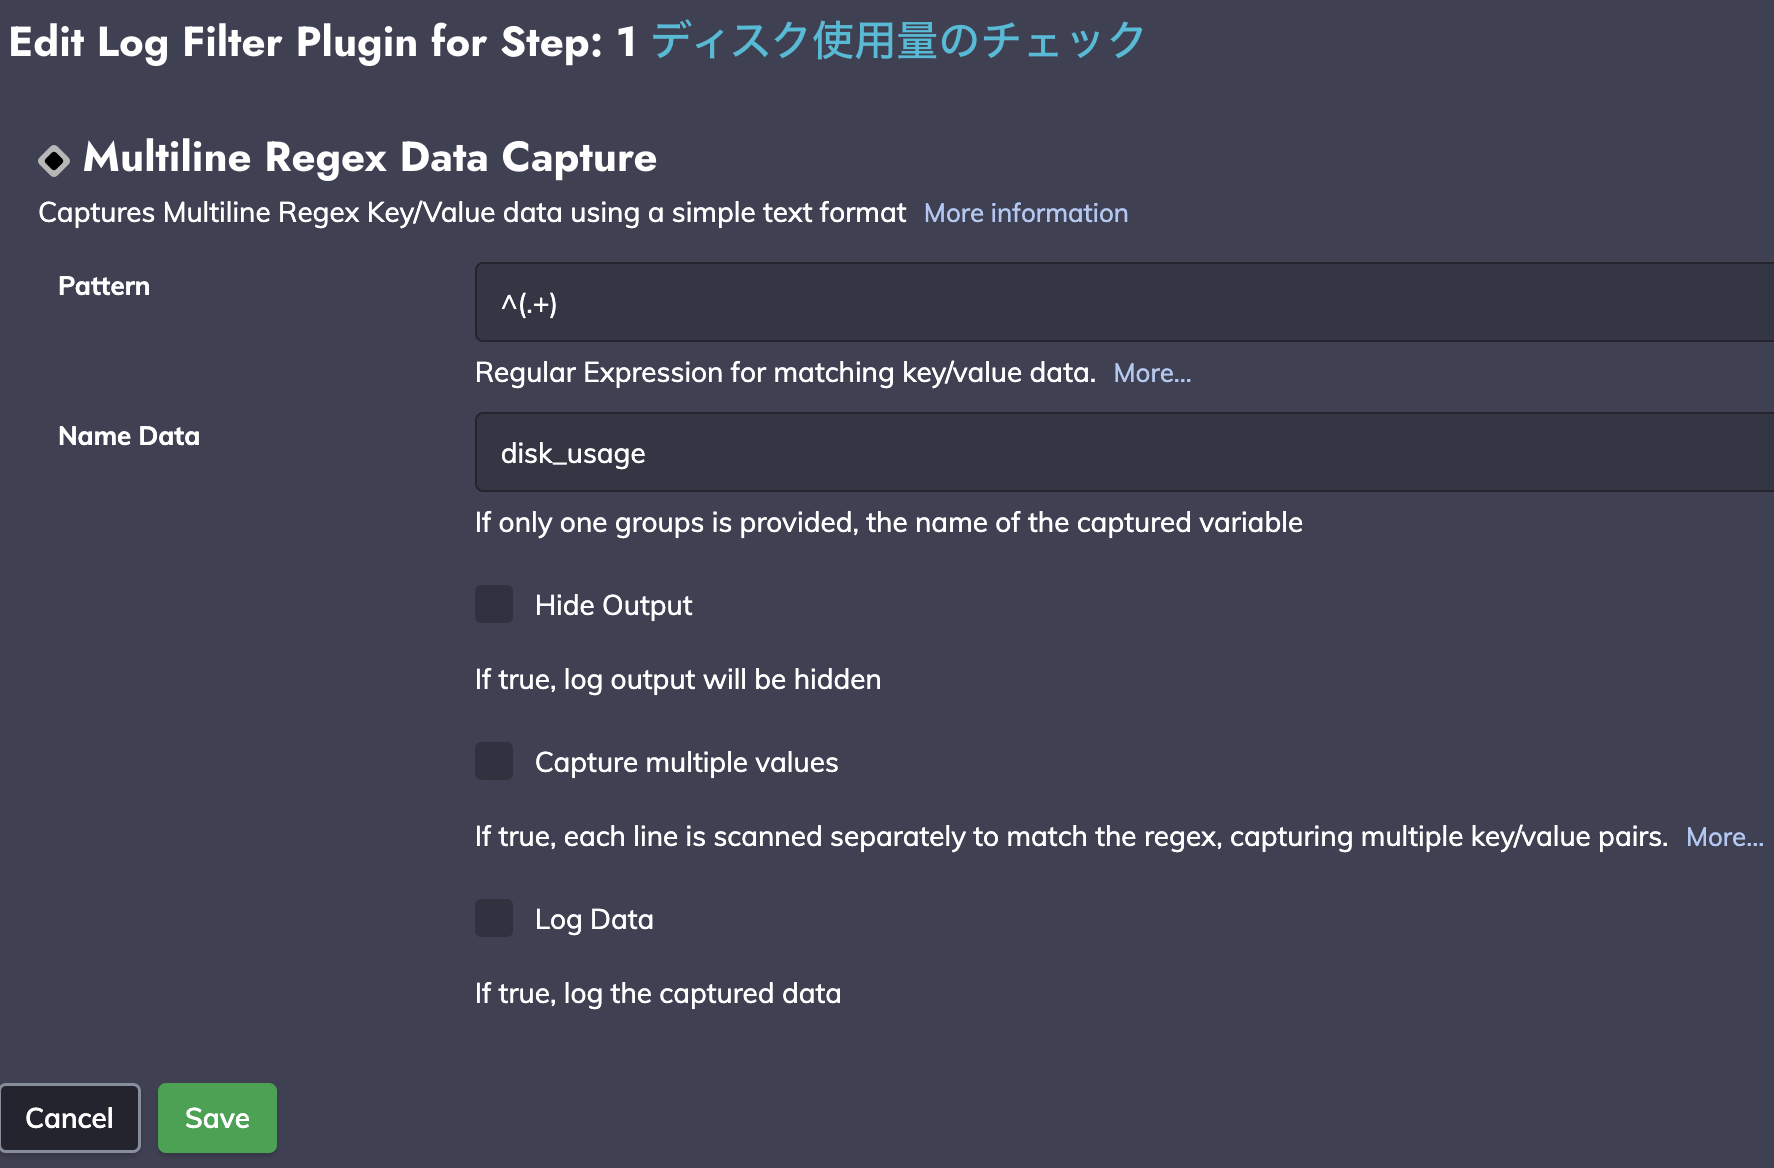Click into the Pattern input field
The width and height of the screenshot is (1774, 1168).
pyautogui.click(x=1124, y=302)
